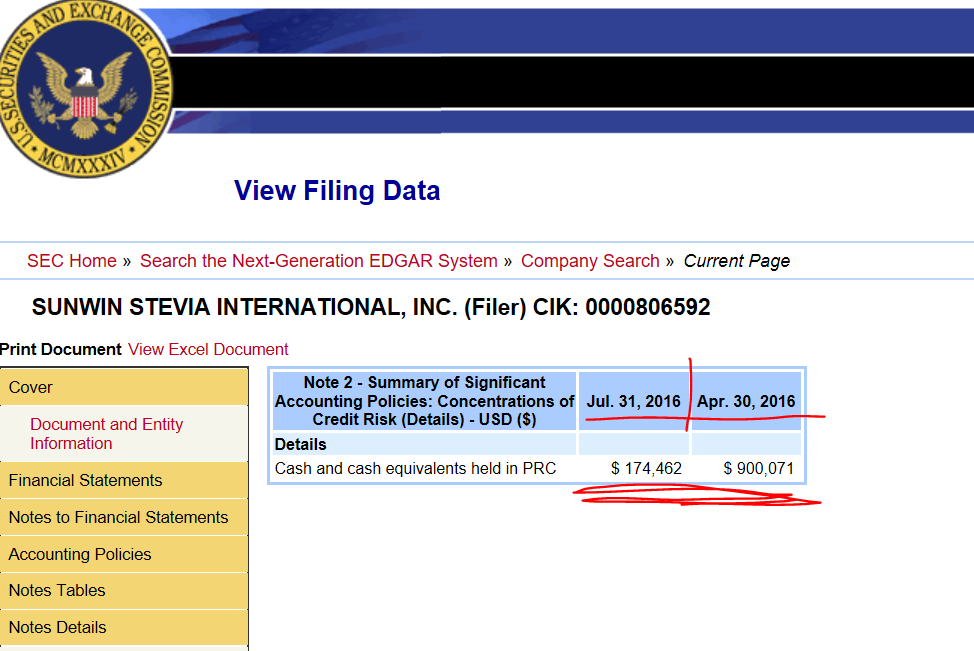This screenshot has height=651, width=974.
Task: Click the SEC eagle seal logo
Action: coord(83,88)
